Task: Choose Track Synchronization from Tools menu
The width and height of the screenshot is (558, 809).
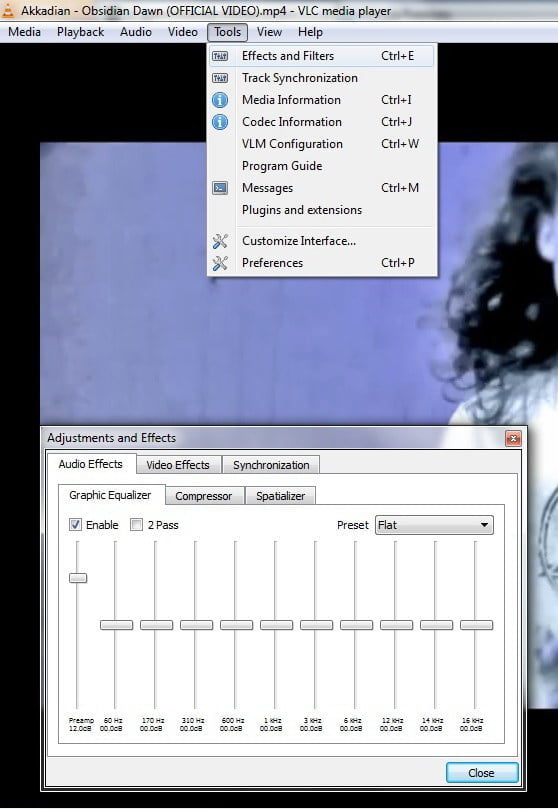Action: click(x=322, y=78)
